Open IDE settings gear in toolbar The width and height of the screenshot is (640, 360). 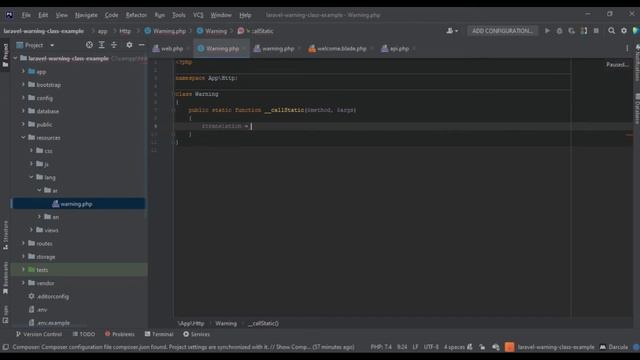point(624,31)
